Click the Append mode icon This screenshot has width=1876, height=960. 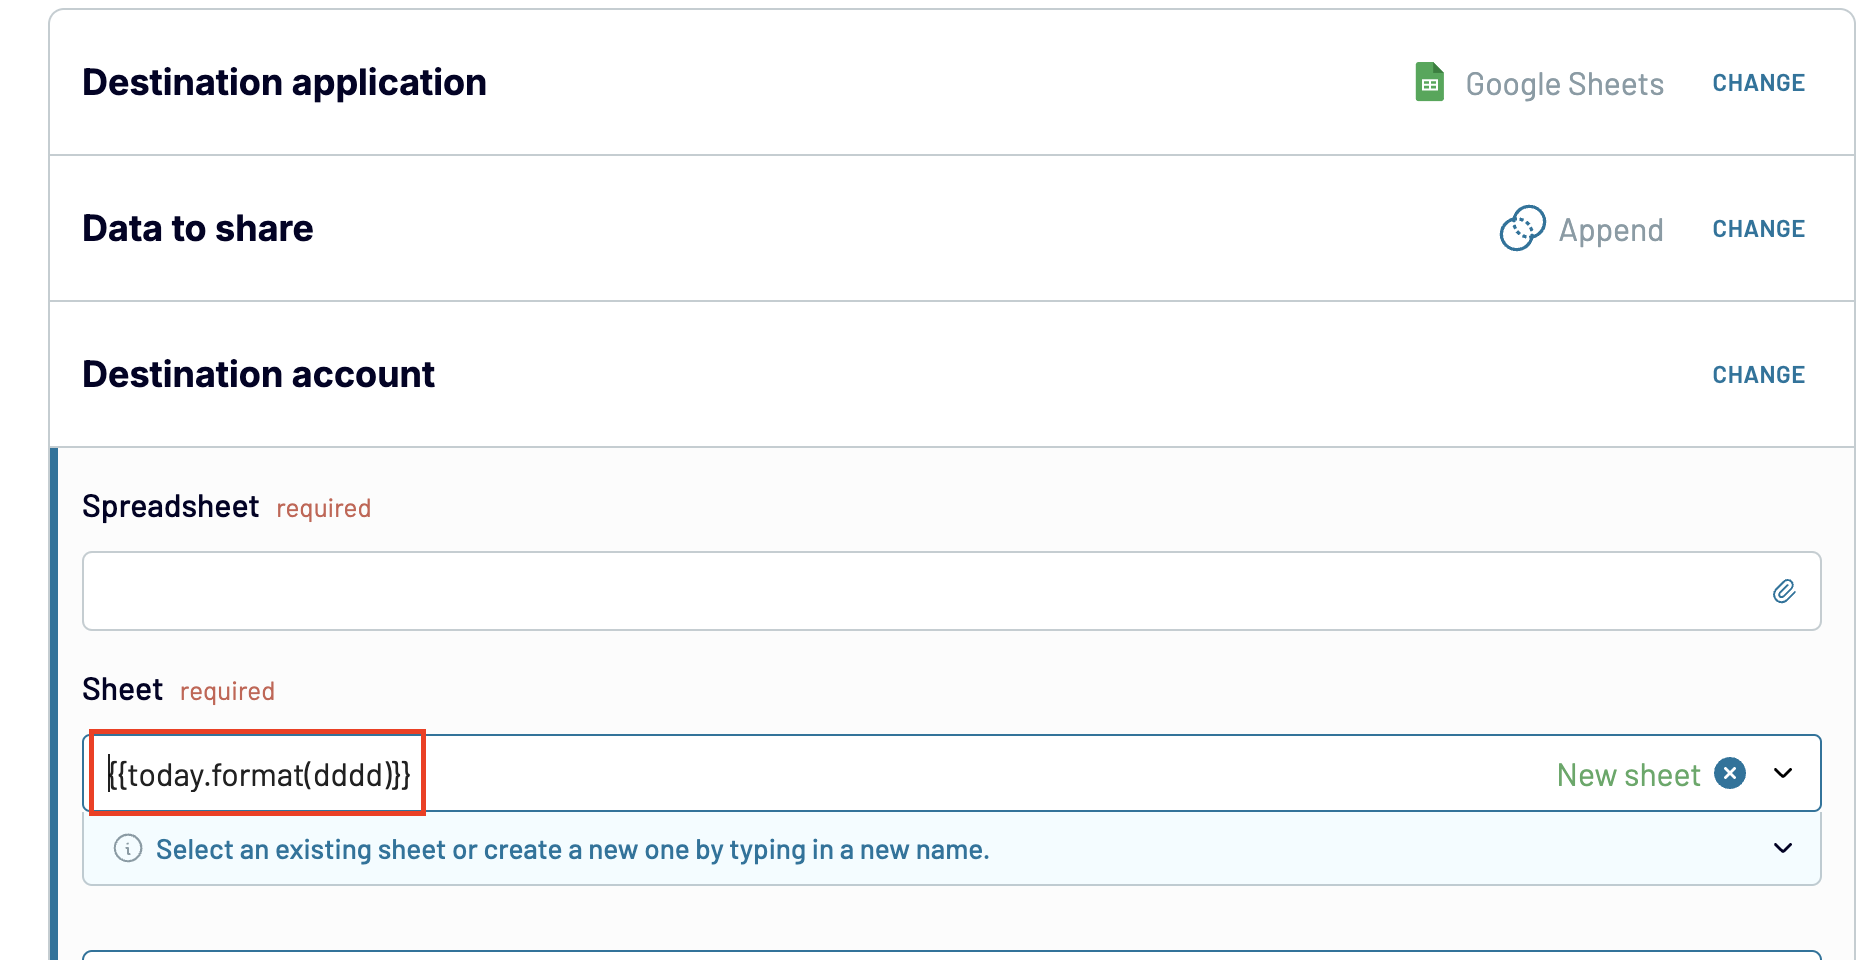click(1522, 229)
